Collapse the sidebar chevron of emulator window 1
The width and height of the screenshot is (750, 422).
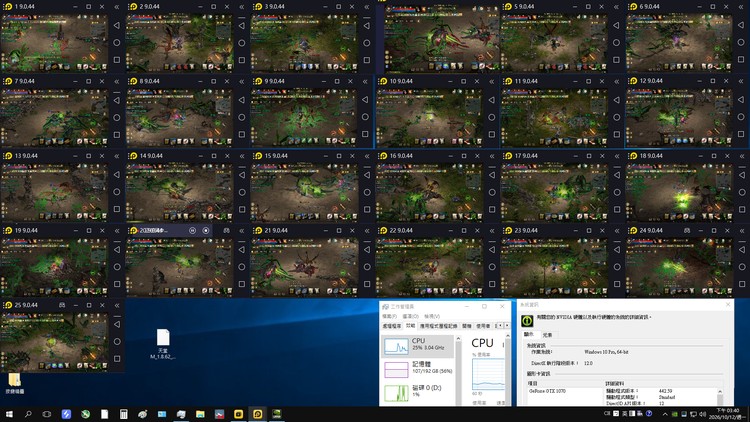point(117,7)
